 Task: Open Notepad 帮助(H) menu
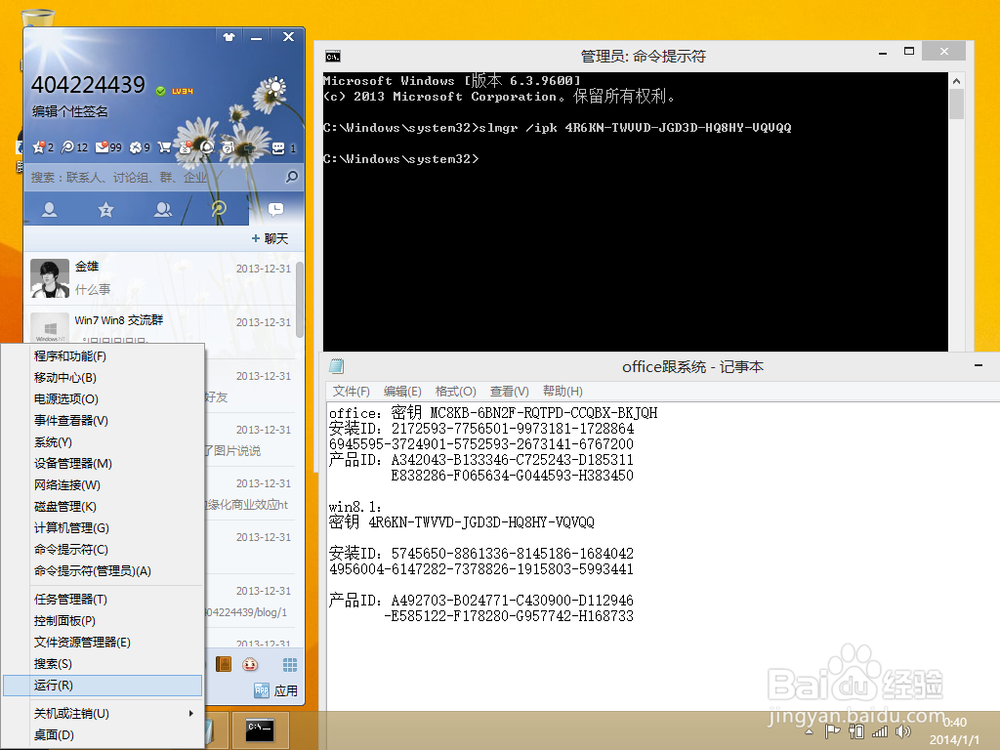pyautogui.click(x=562, y=392)
